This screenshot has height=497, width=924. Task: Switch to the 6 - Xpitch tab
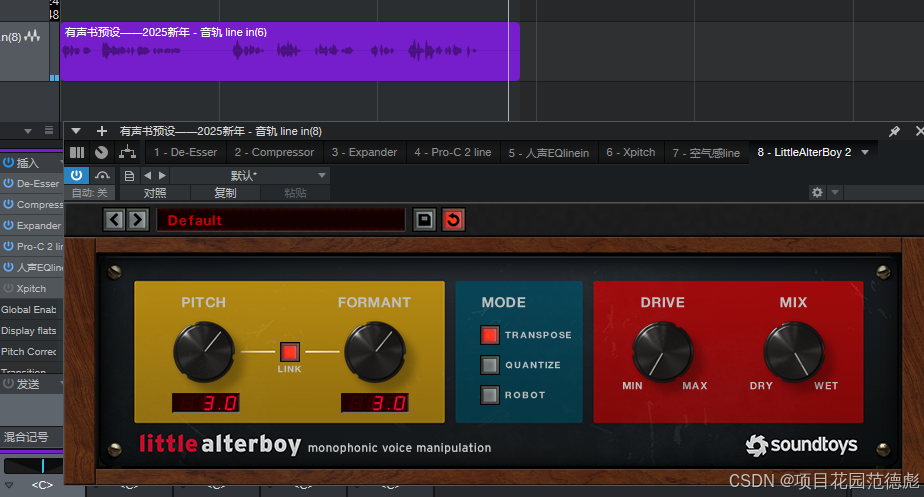[631, 152]
